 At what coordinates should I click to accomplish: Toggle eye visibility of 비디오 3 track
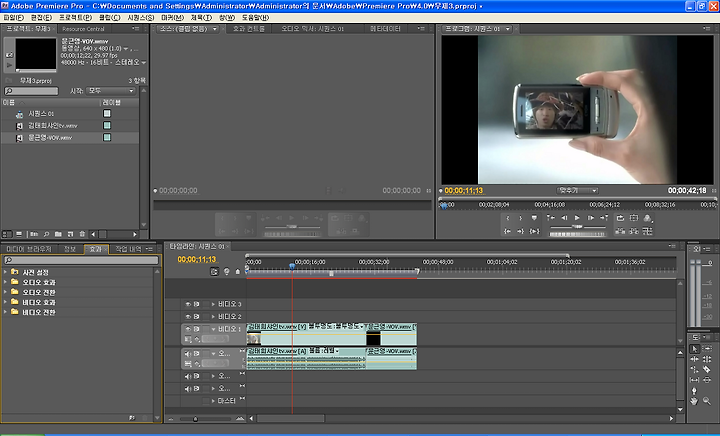pyautogui.click(x=188, y=304)
